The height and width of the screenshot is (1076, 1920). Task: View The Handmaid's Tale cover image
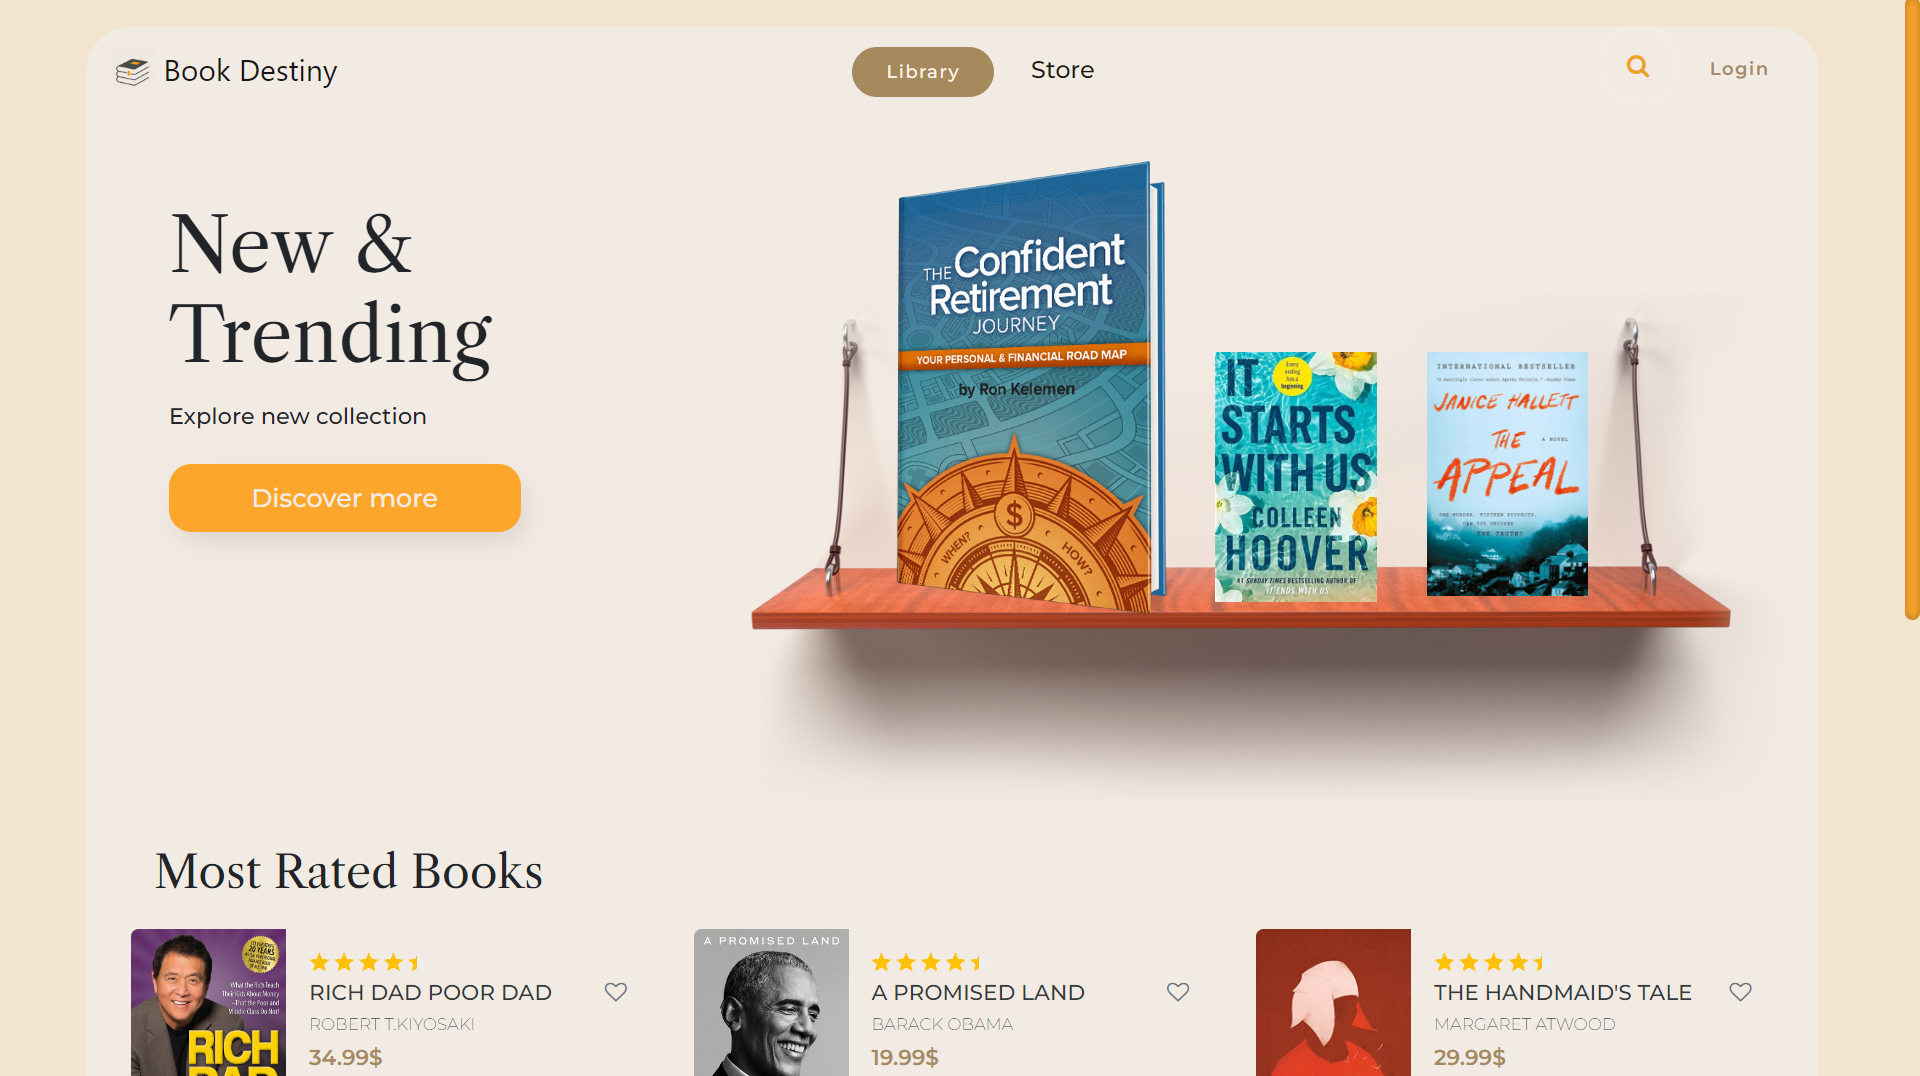1333,1002
